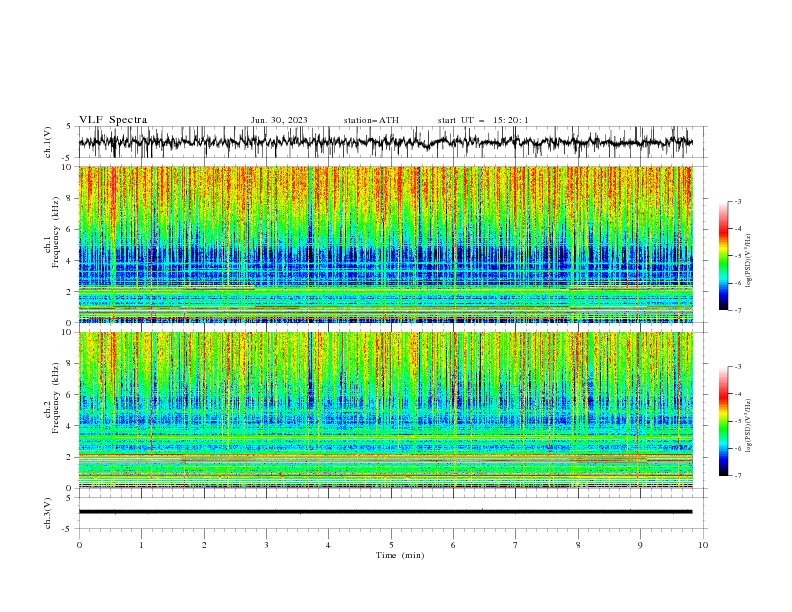This screenshot has width=792, height=612.
Task: Click the "Time (min)" axis label
Action: coord(400,555)
